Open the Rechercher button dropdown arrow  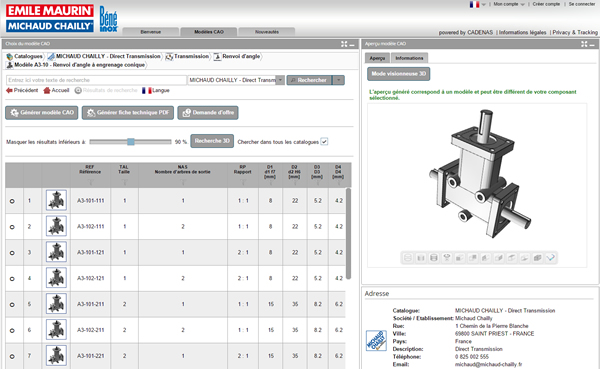(339, 80)
